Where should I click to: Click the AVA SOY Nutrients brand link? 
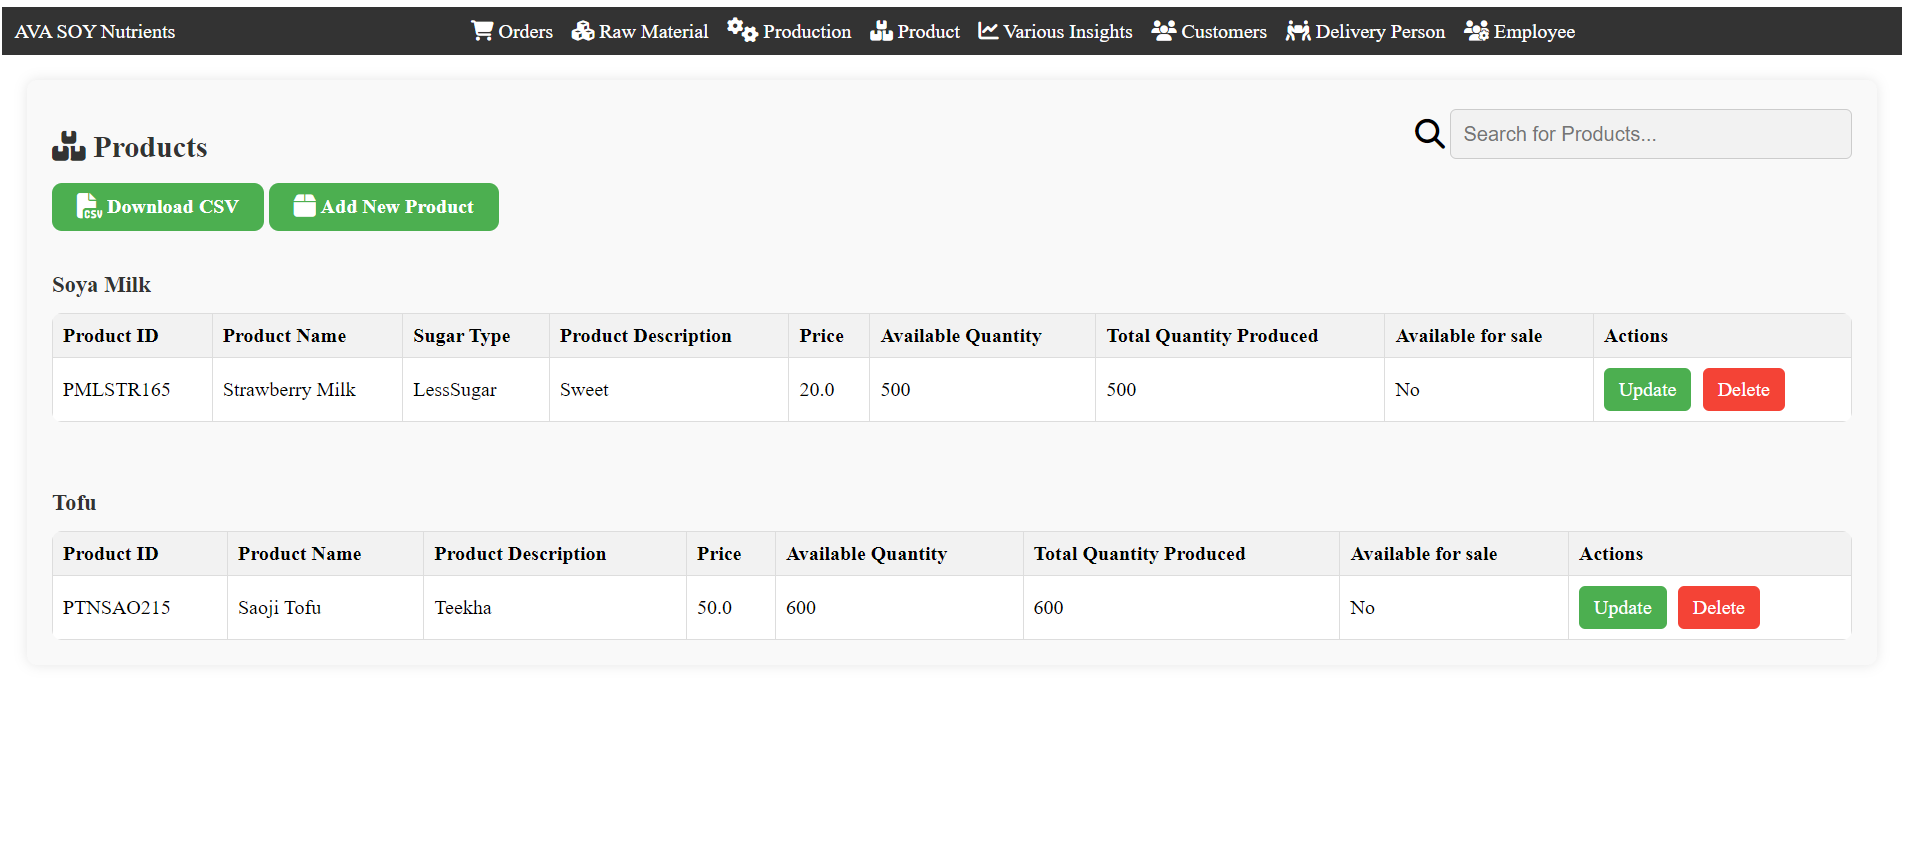(x=95, y=32)
